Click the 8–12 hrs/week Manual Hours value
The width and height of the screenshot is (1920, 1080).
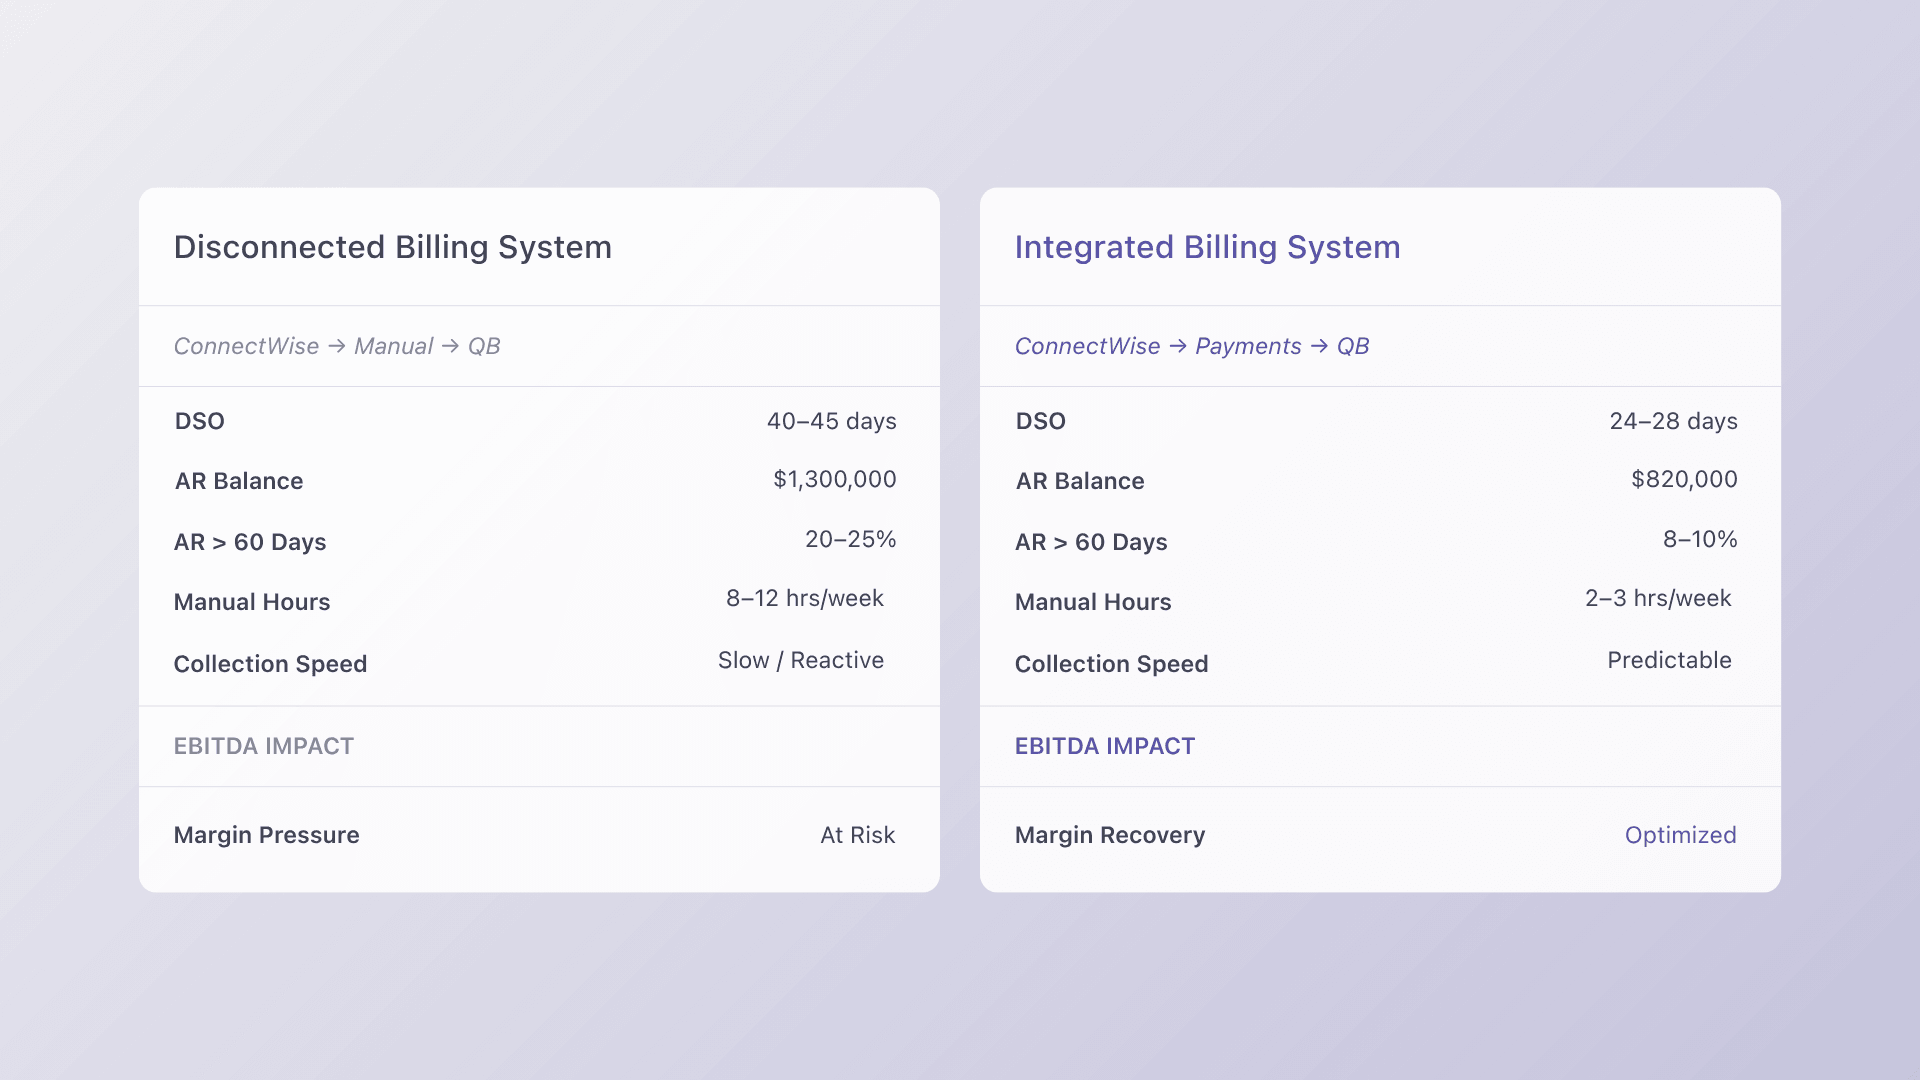click(804, 598)
